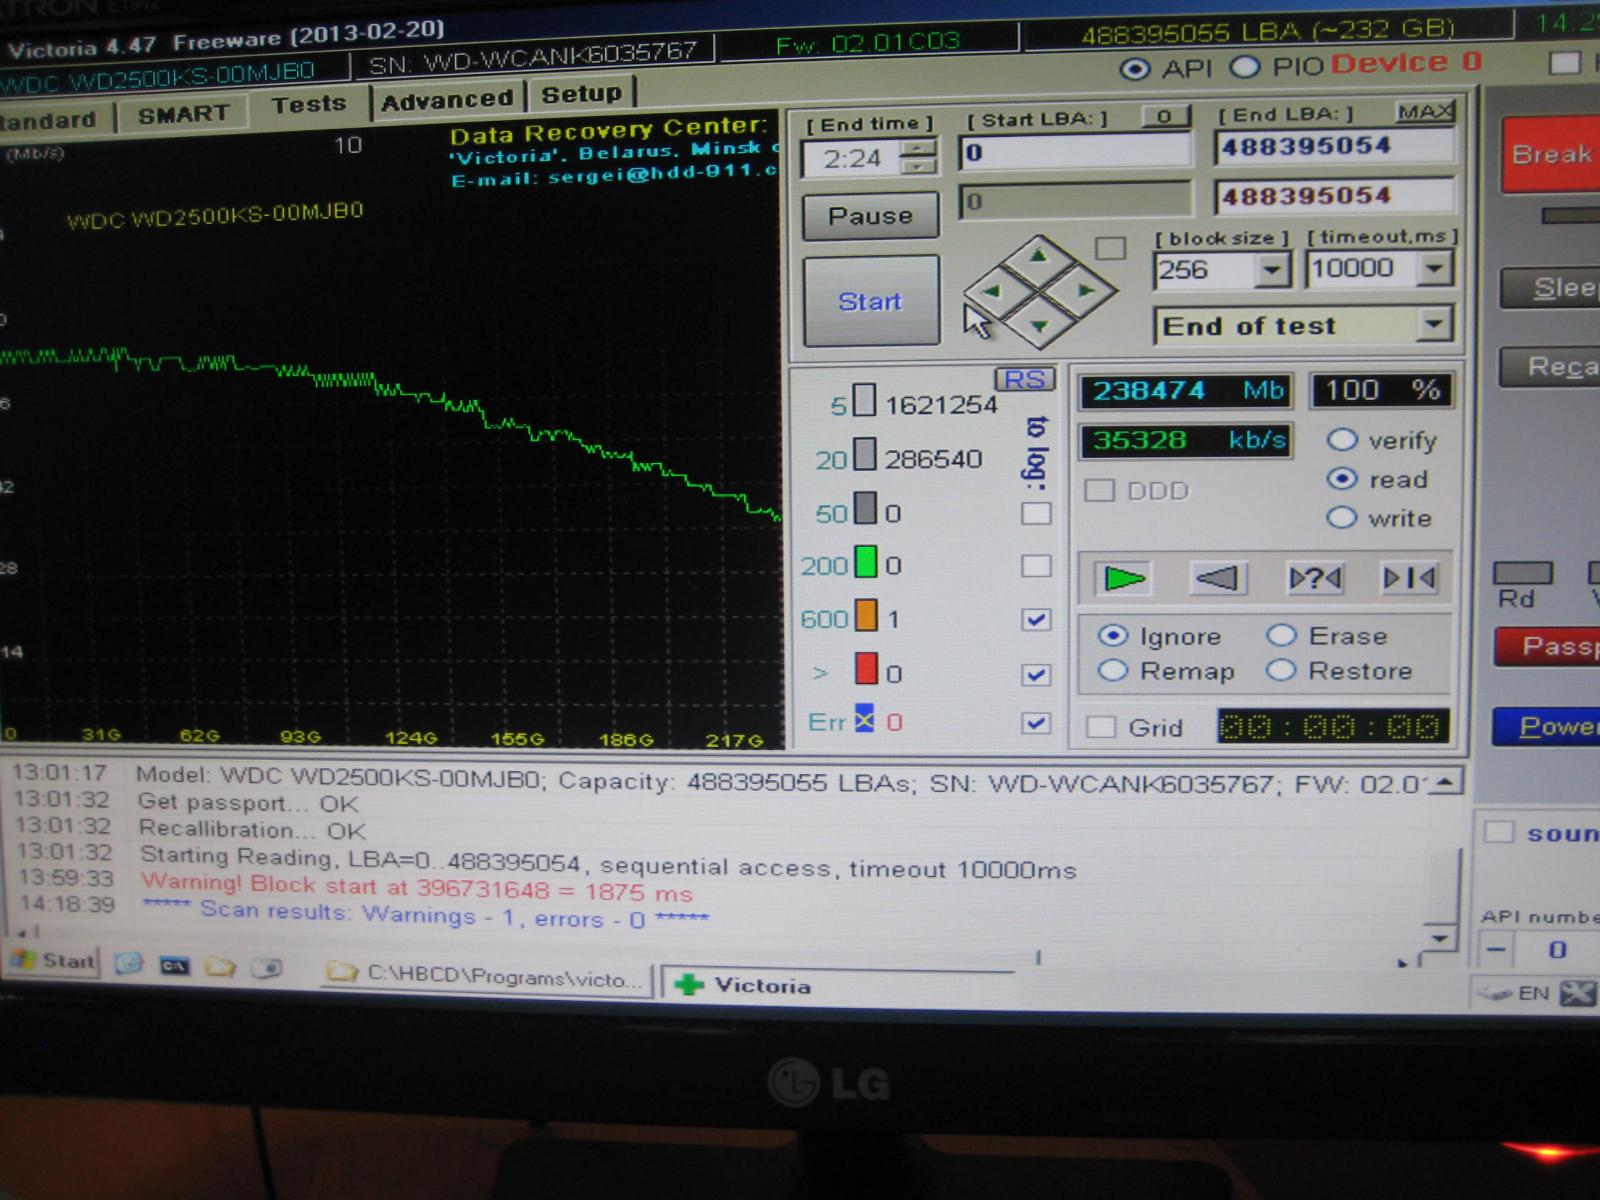Click the 20 ms block color indicator
1600x1200 pixels.
865,454
